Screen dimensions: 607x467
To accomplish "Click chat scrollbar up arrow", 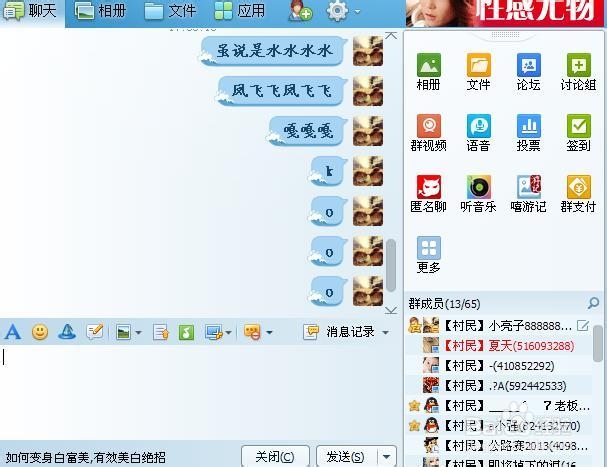I will [391, 35].
